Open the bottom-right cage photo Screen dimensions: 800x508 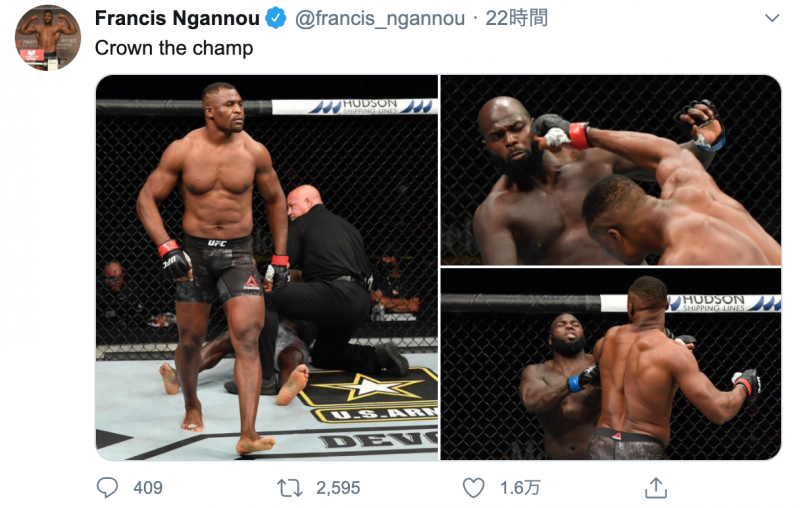(611, 364)
